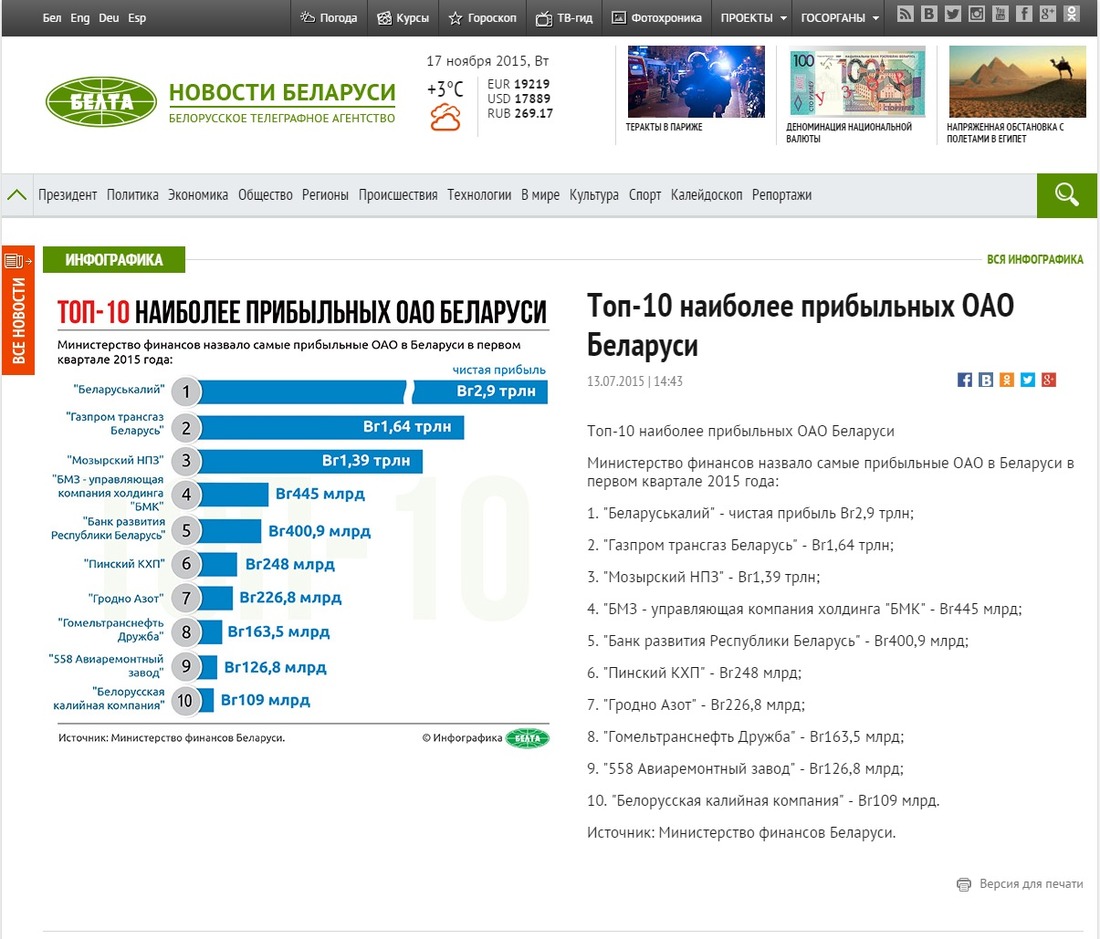
Task: Click the green search magnifier button
Action: pyautogui.click(x=1066, y=195)
